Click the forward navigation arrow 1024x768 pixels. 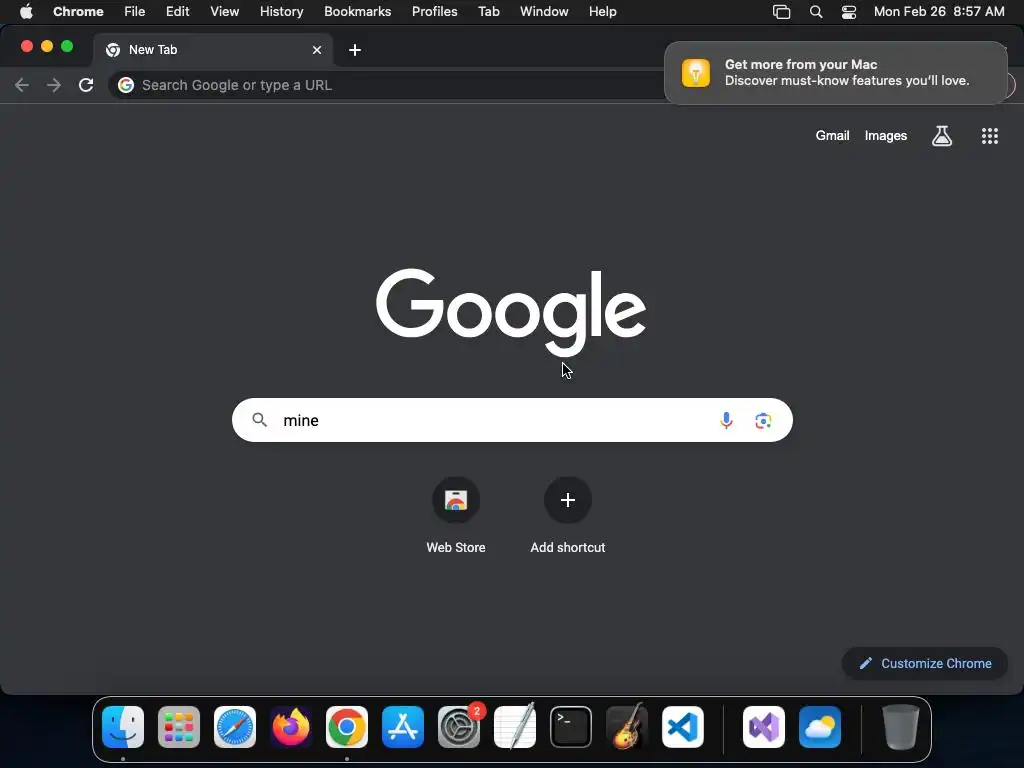point(54,85)
